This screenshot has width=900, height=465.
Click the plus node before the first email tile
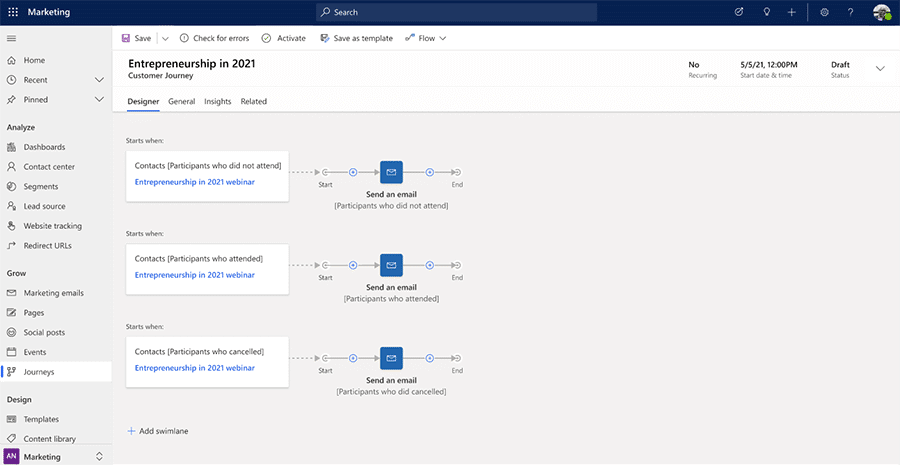(353, 172)
